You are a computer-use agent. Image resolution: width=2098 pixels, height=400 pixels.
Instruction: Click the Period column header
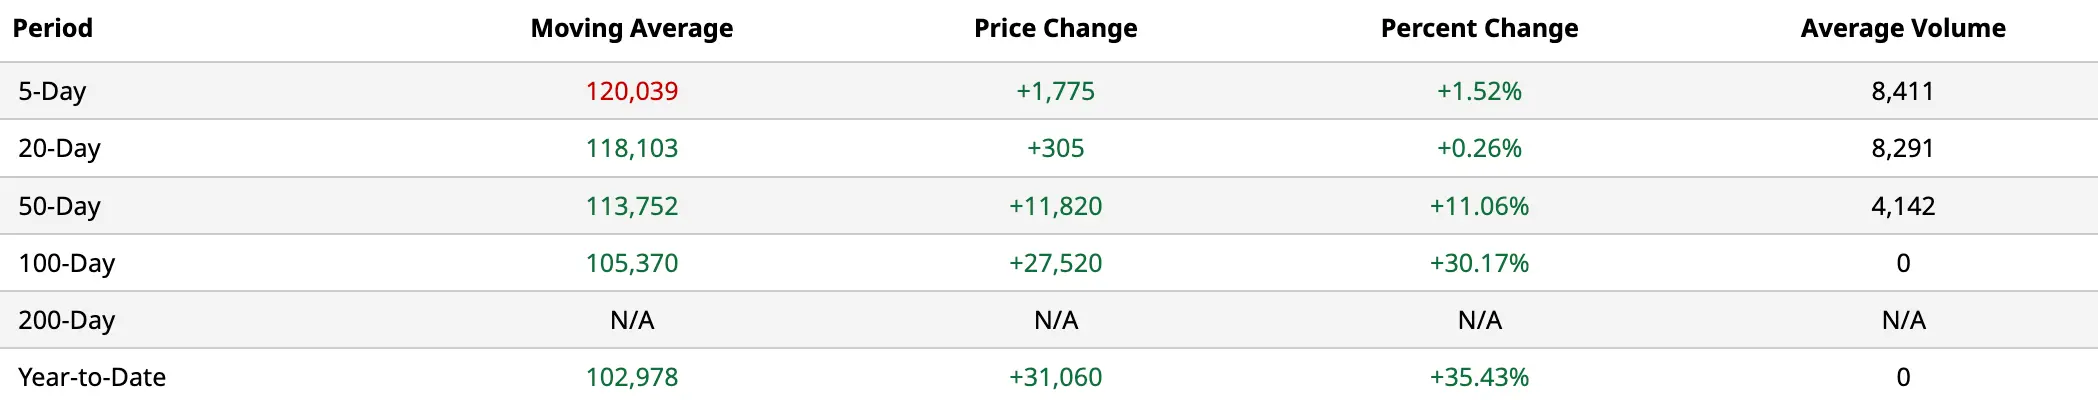click(x=53, y=28)
